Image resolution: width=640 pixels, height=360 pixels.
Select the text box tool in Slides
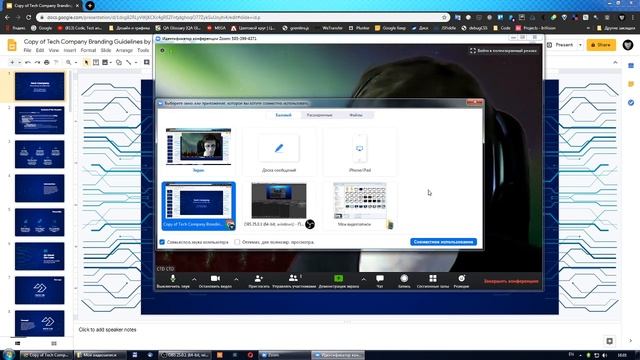96,62
